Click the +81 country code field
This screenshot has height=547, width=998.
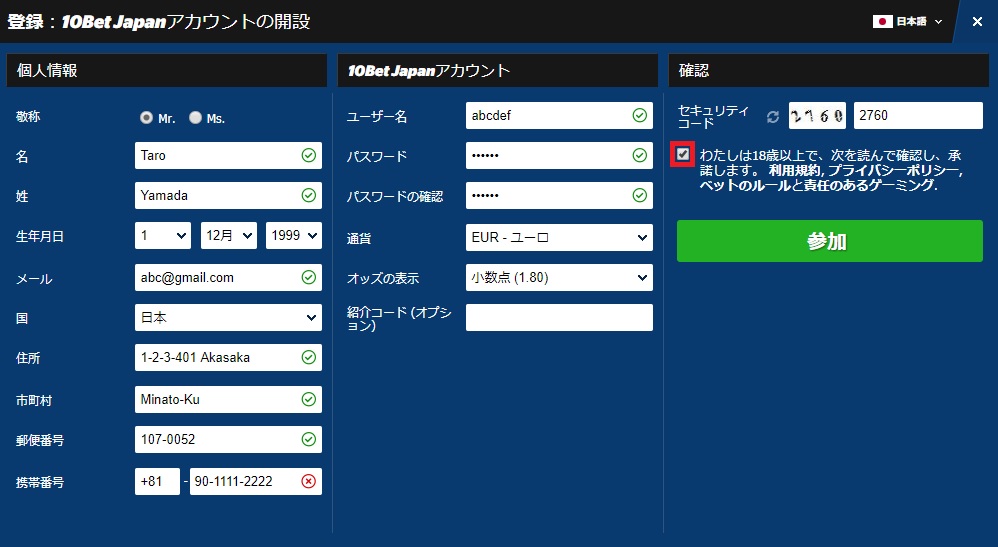tap(157, 481)
